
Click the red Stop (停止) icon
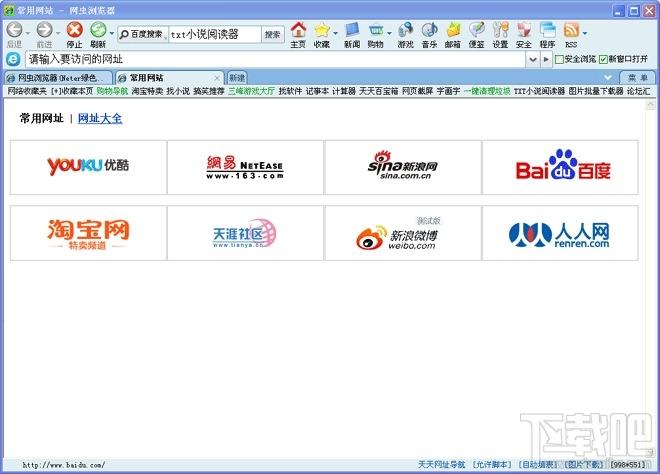[x=75, y=30]
